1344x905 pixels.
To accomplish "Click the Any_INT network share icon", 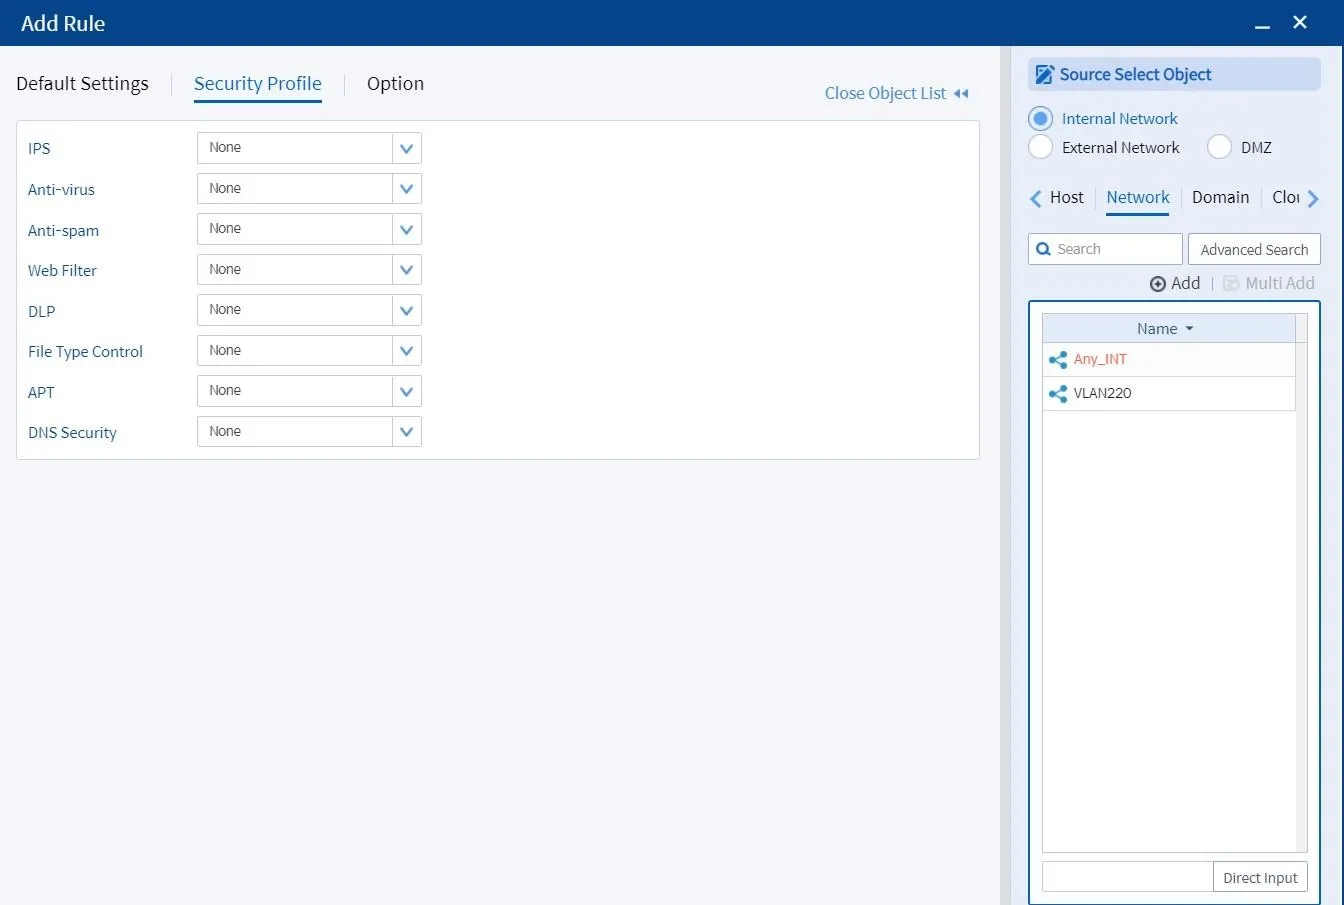I will (x=1057, y=360).
